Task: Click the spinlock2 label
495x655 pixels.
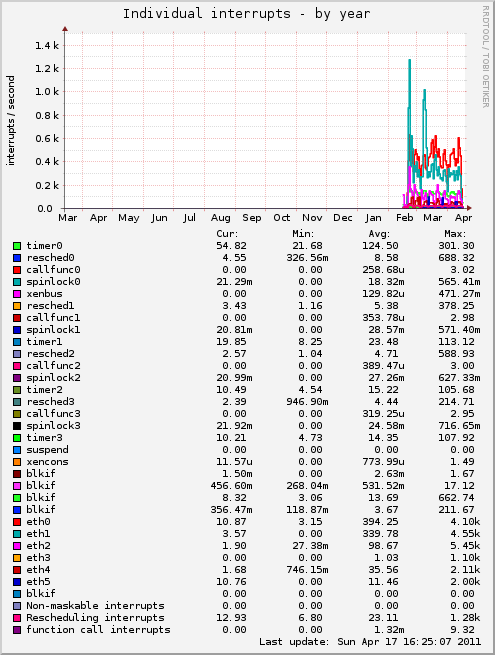Action: (x=53, y=378)
